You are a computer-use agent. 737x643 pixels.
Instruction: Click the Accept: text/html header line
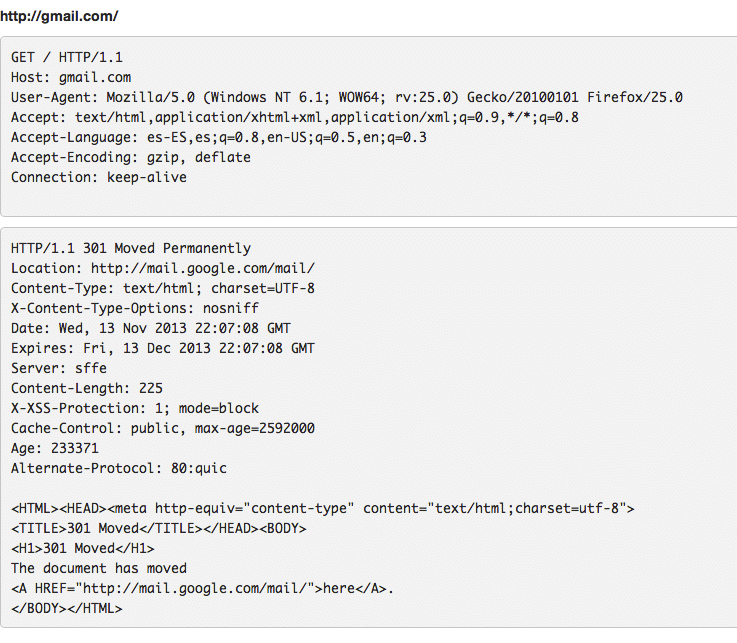tap(295, 117)
